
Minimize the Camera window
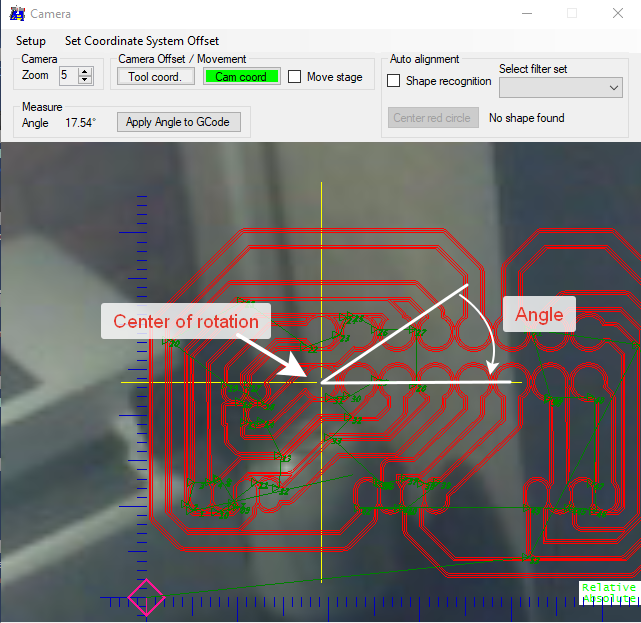click(526, 14)
